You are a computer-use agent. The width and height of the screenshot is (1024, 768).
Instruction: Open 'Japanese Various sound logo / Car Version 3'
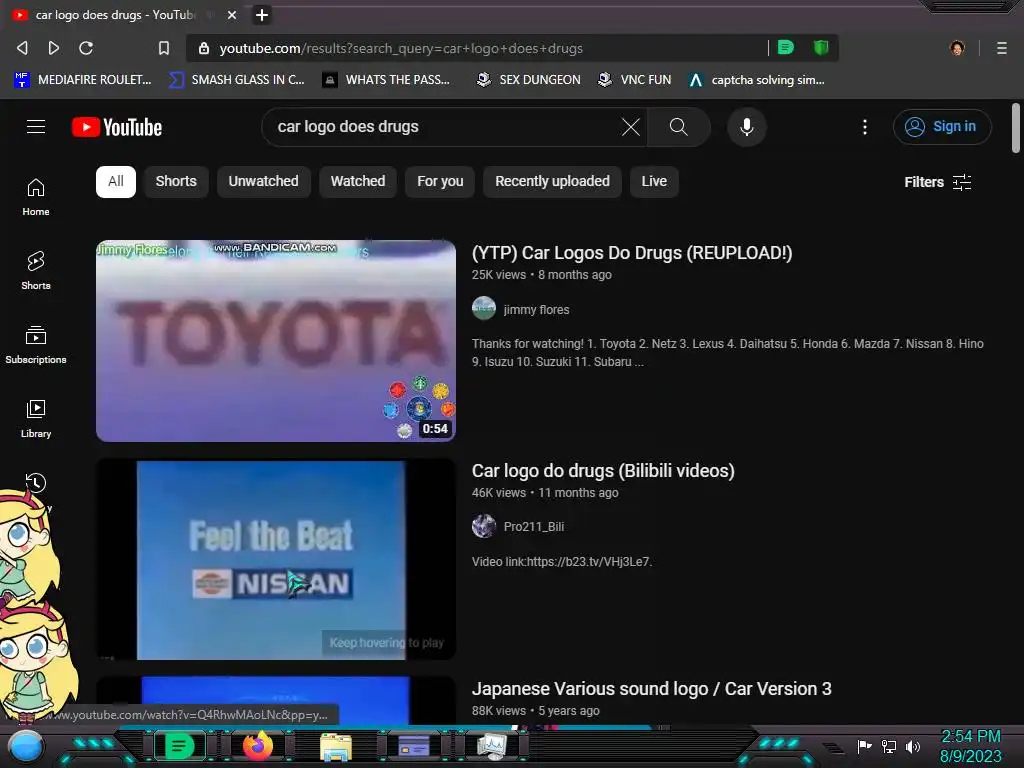651,689
